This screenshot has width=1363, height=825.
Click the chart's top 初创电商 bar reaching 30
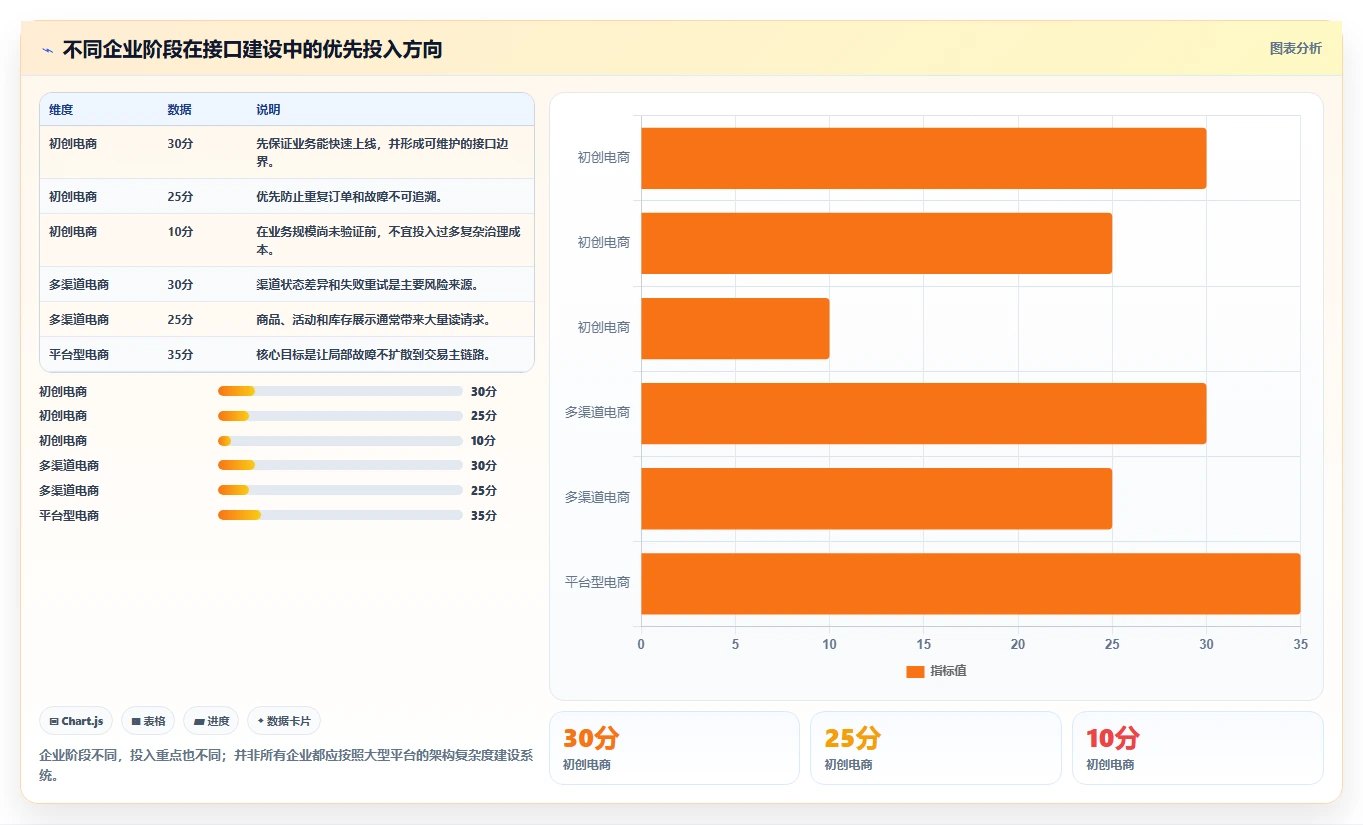click(923, 158)
